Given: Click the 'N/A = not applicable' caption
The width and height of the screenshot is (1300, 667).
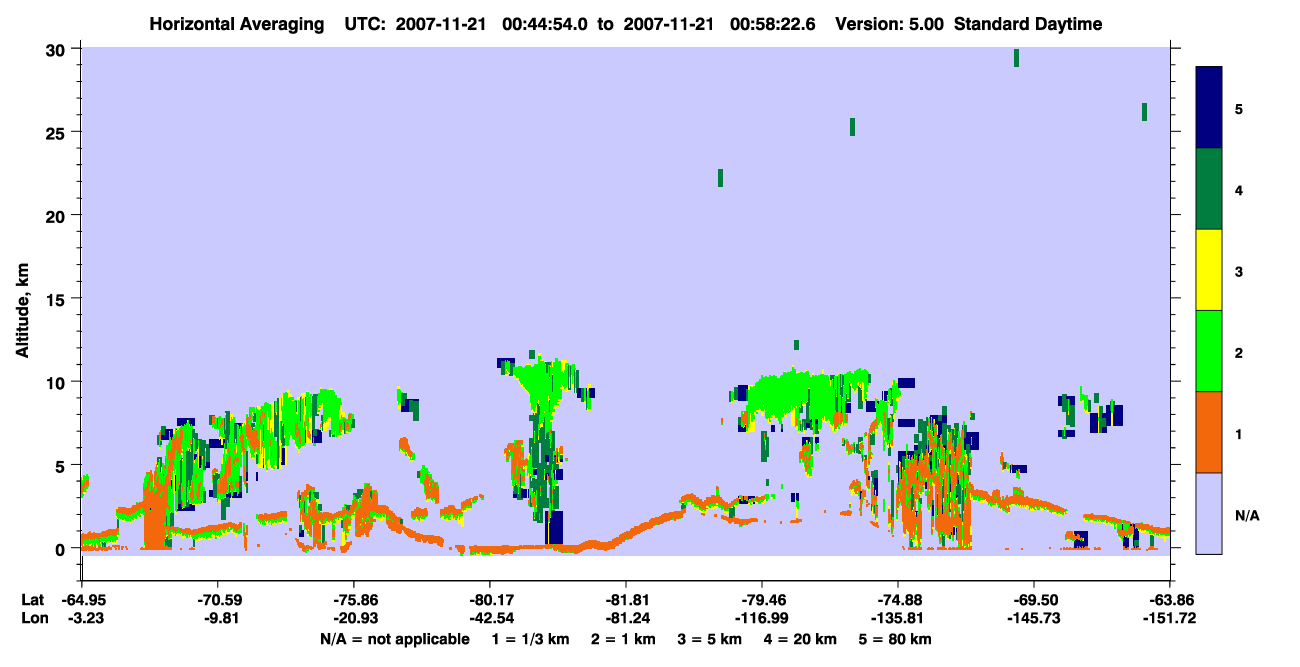Looking at the screenshot, I should (395, 638).
